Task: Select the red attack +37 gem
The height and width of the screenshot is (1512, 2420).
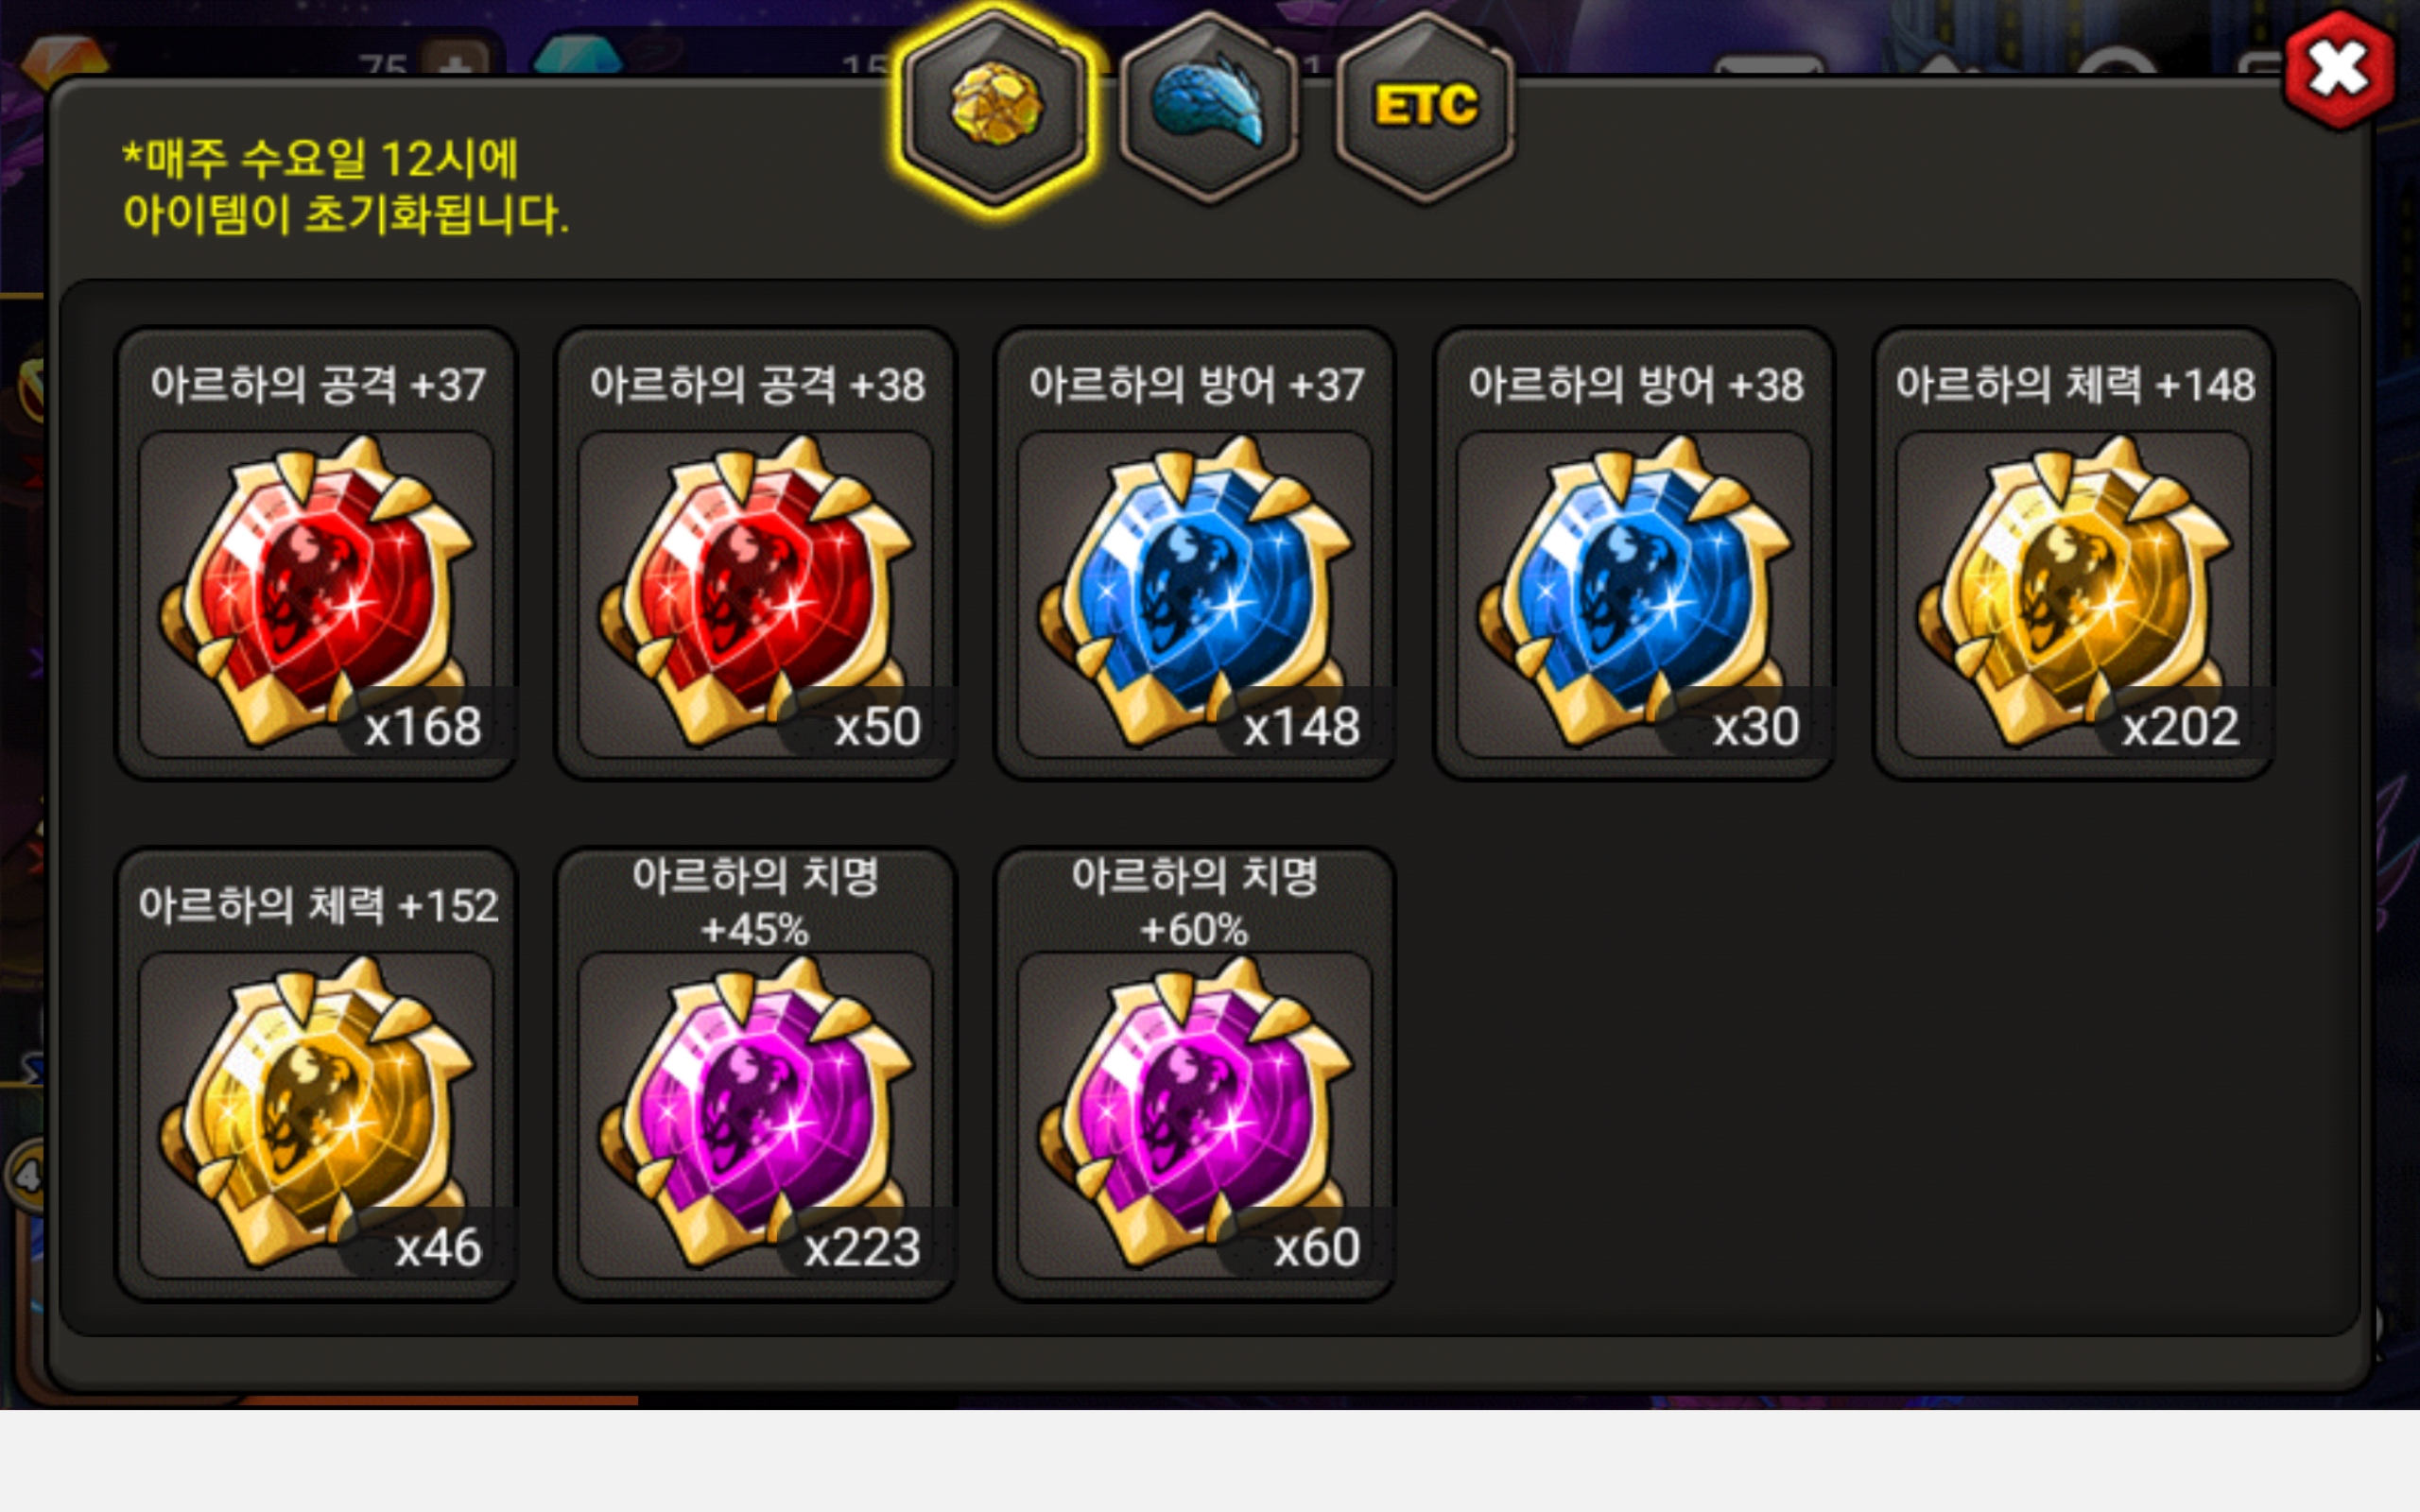Action: [316, 592]
